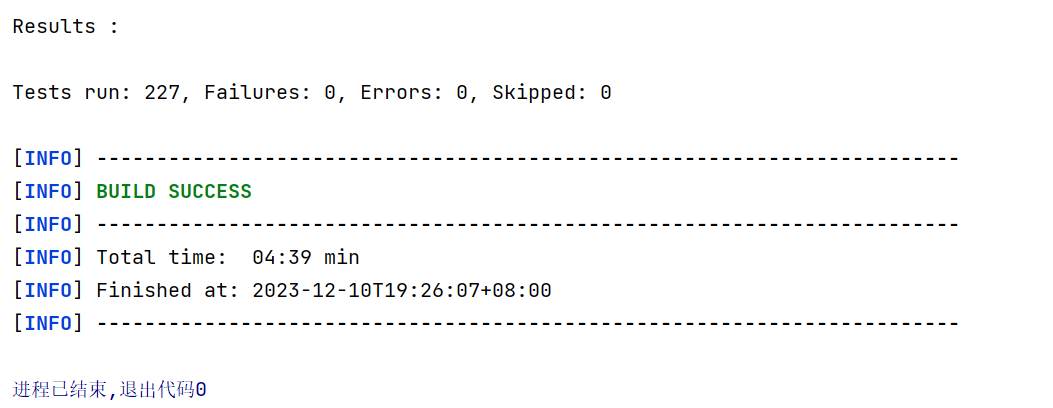
Task: Click the "Results :" heading text
Action: point(65,27)
